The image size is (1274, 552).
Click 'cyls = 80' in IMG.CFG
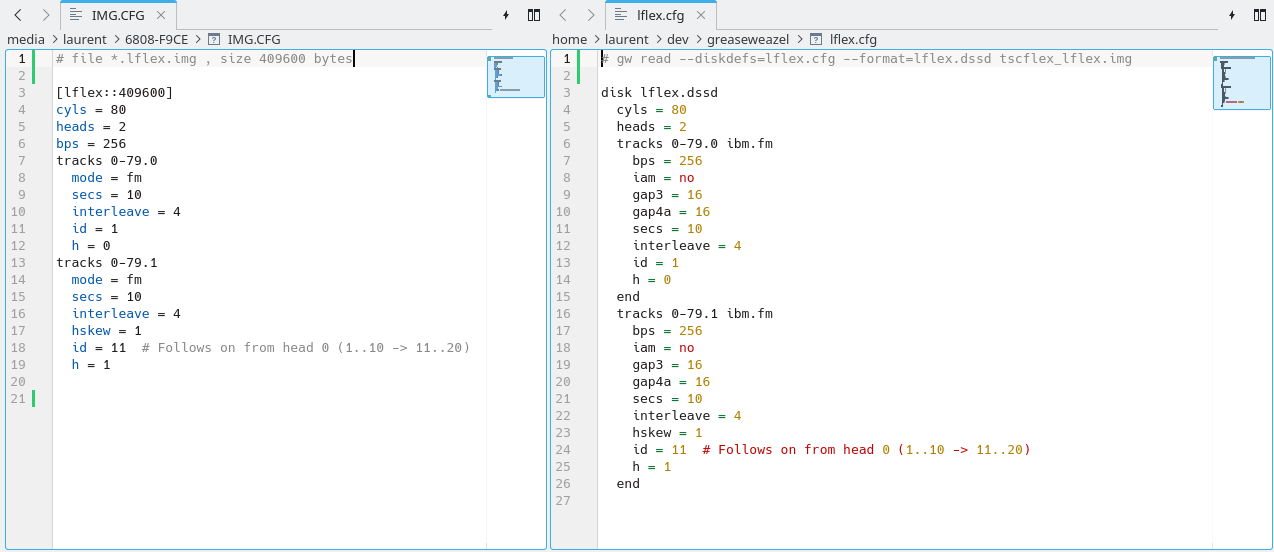[91, 110]
